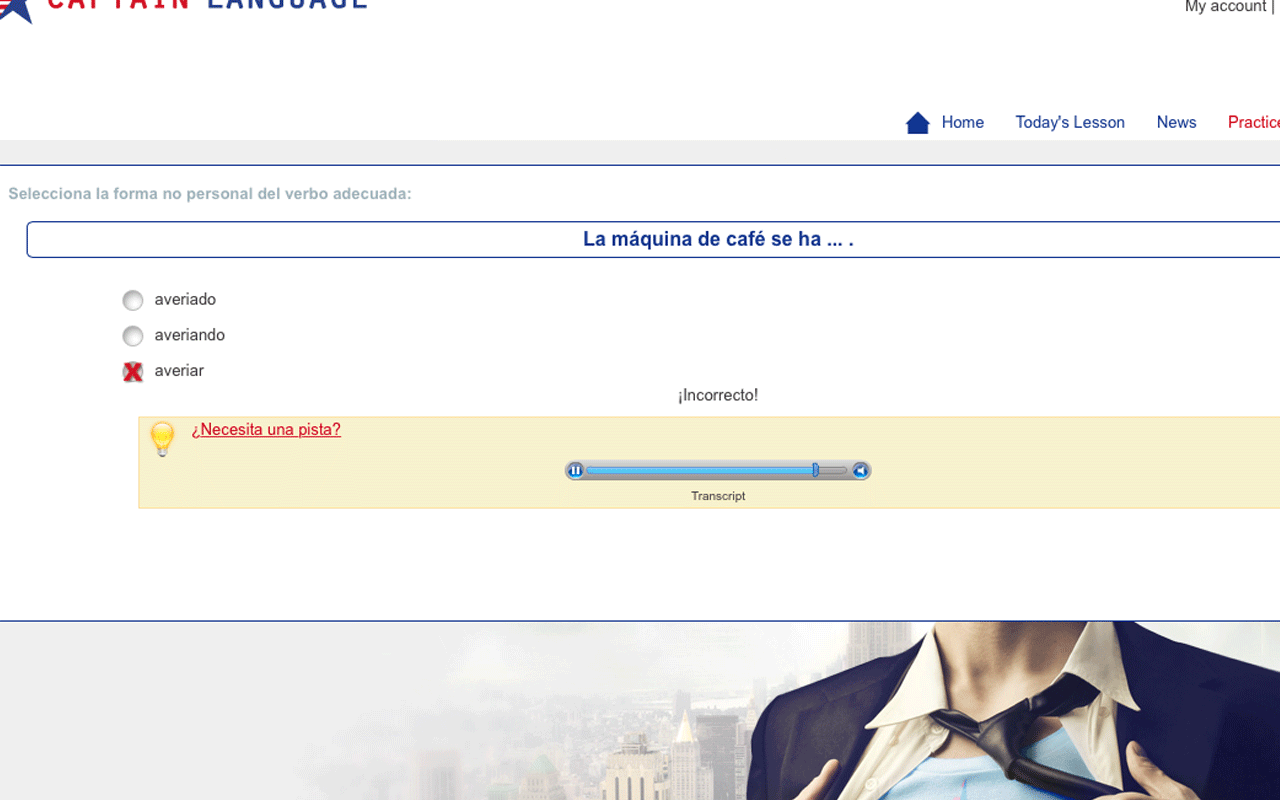Image resolution: width=1280 pixels, height=800 pixels.
Task: Open the '¿Necesita una pista?' hint link
Action: coord(266,429)
